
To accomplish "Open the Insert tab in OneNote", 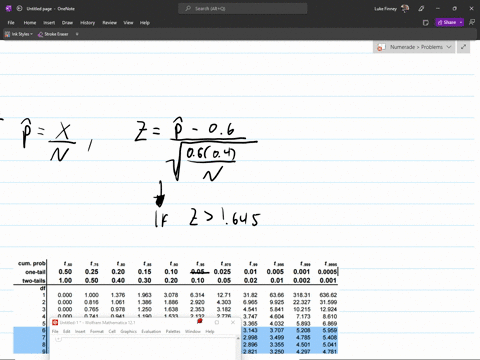I will coord(49,23).
